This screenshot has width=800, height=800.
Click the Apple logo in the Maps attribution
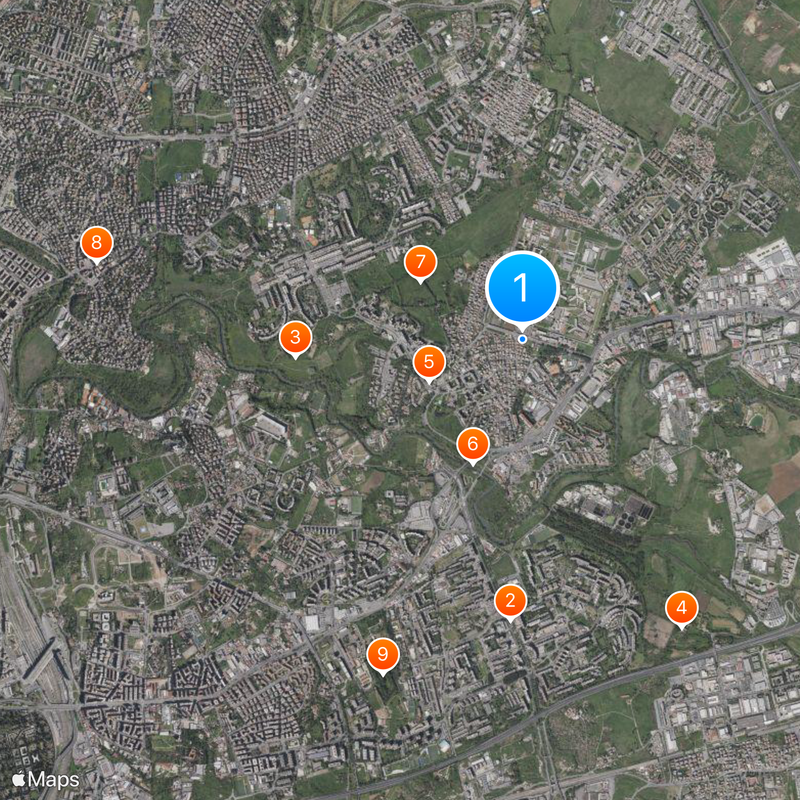tap(19, 779)
